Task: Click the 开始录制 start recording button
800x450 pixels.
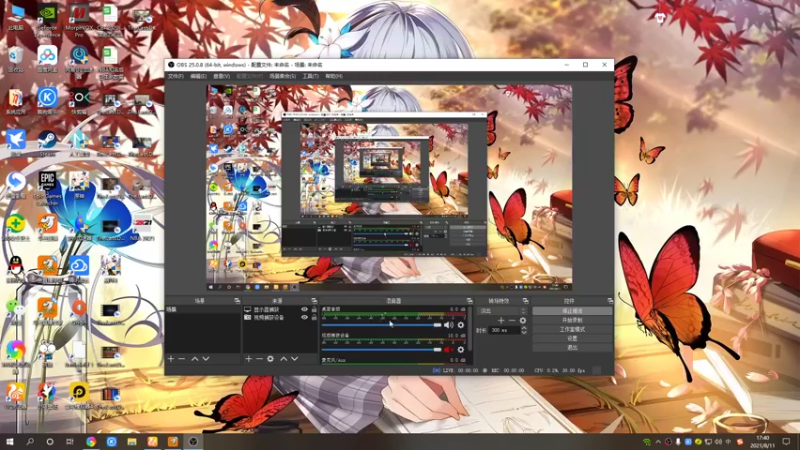Action: click(x=572, y=320)
